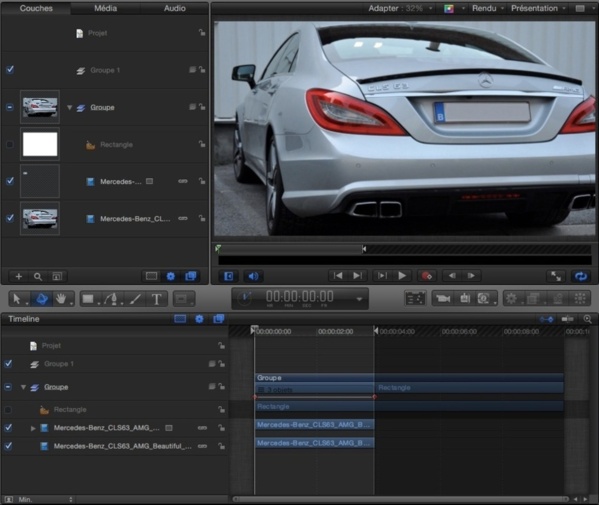Enable Rectangle in Timeline
599x505 pixels.
8,410
